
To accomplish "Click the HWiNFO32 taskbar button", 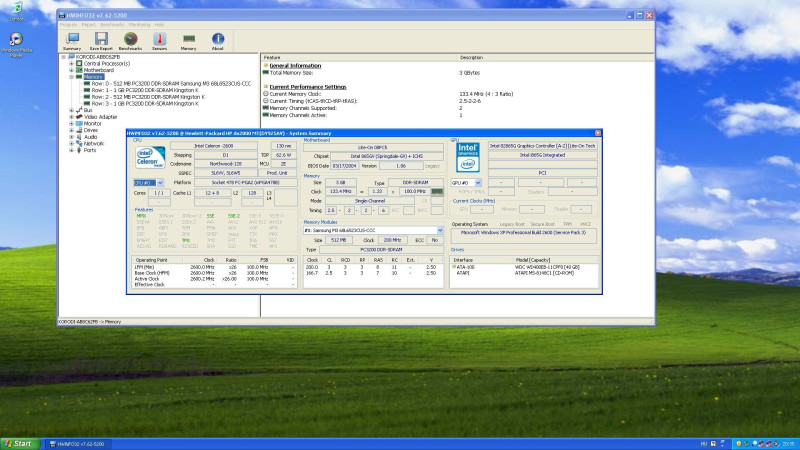I will coord(78,444).
